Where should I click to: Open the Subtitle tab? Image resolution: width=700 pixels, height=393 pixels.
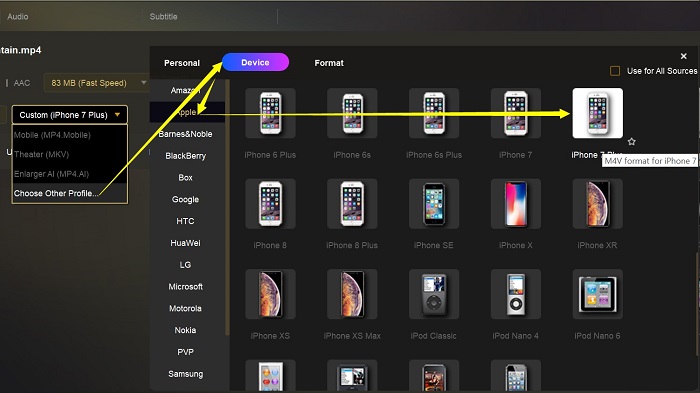(163, 17)
